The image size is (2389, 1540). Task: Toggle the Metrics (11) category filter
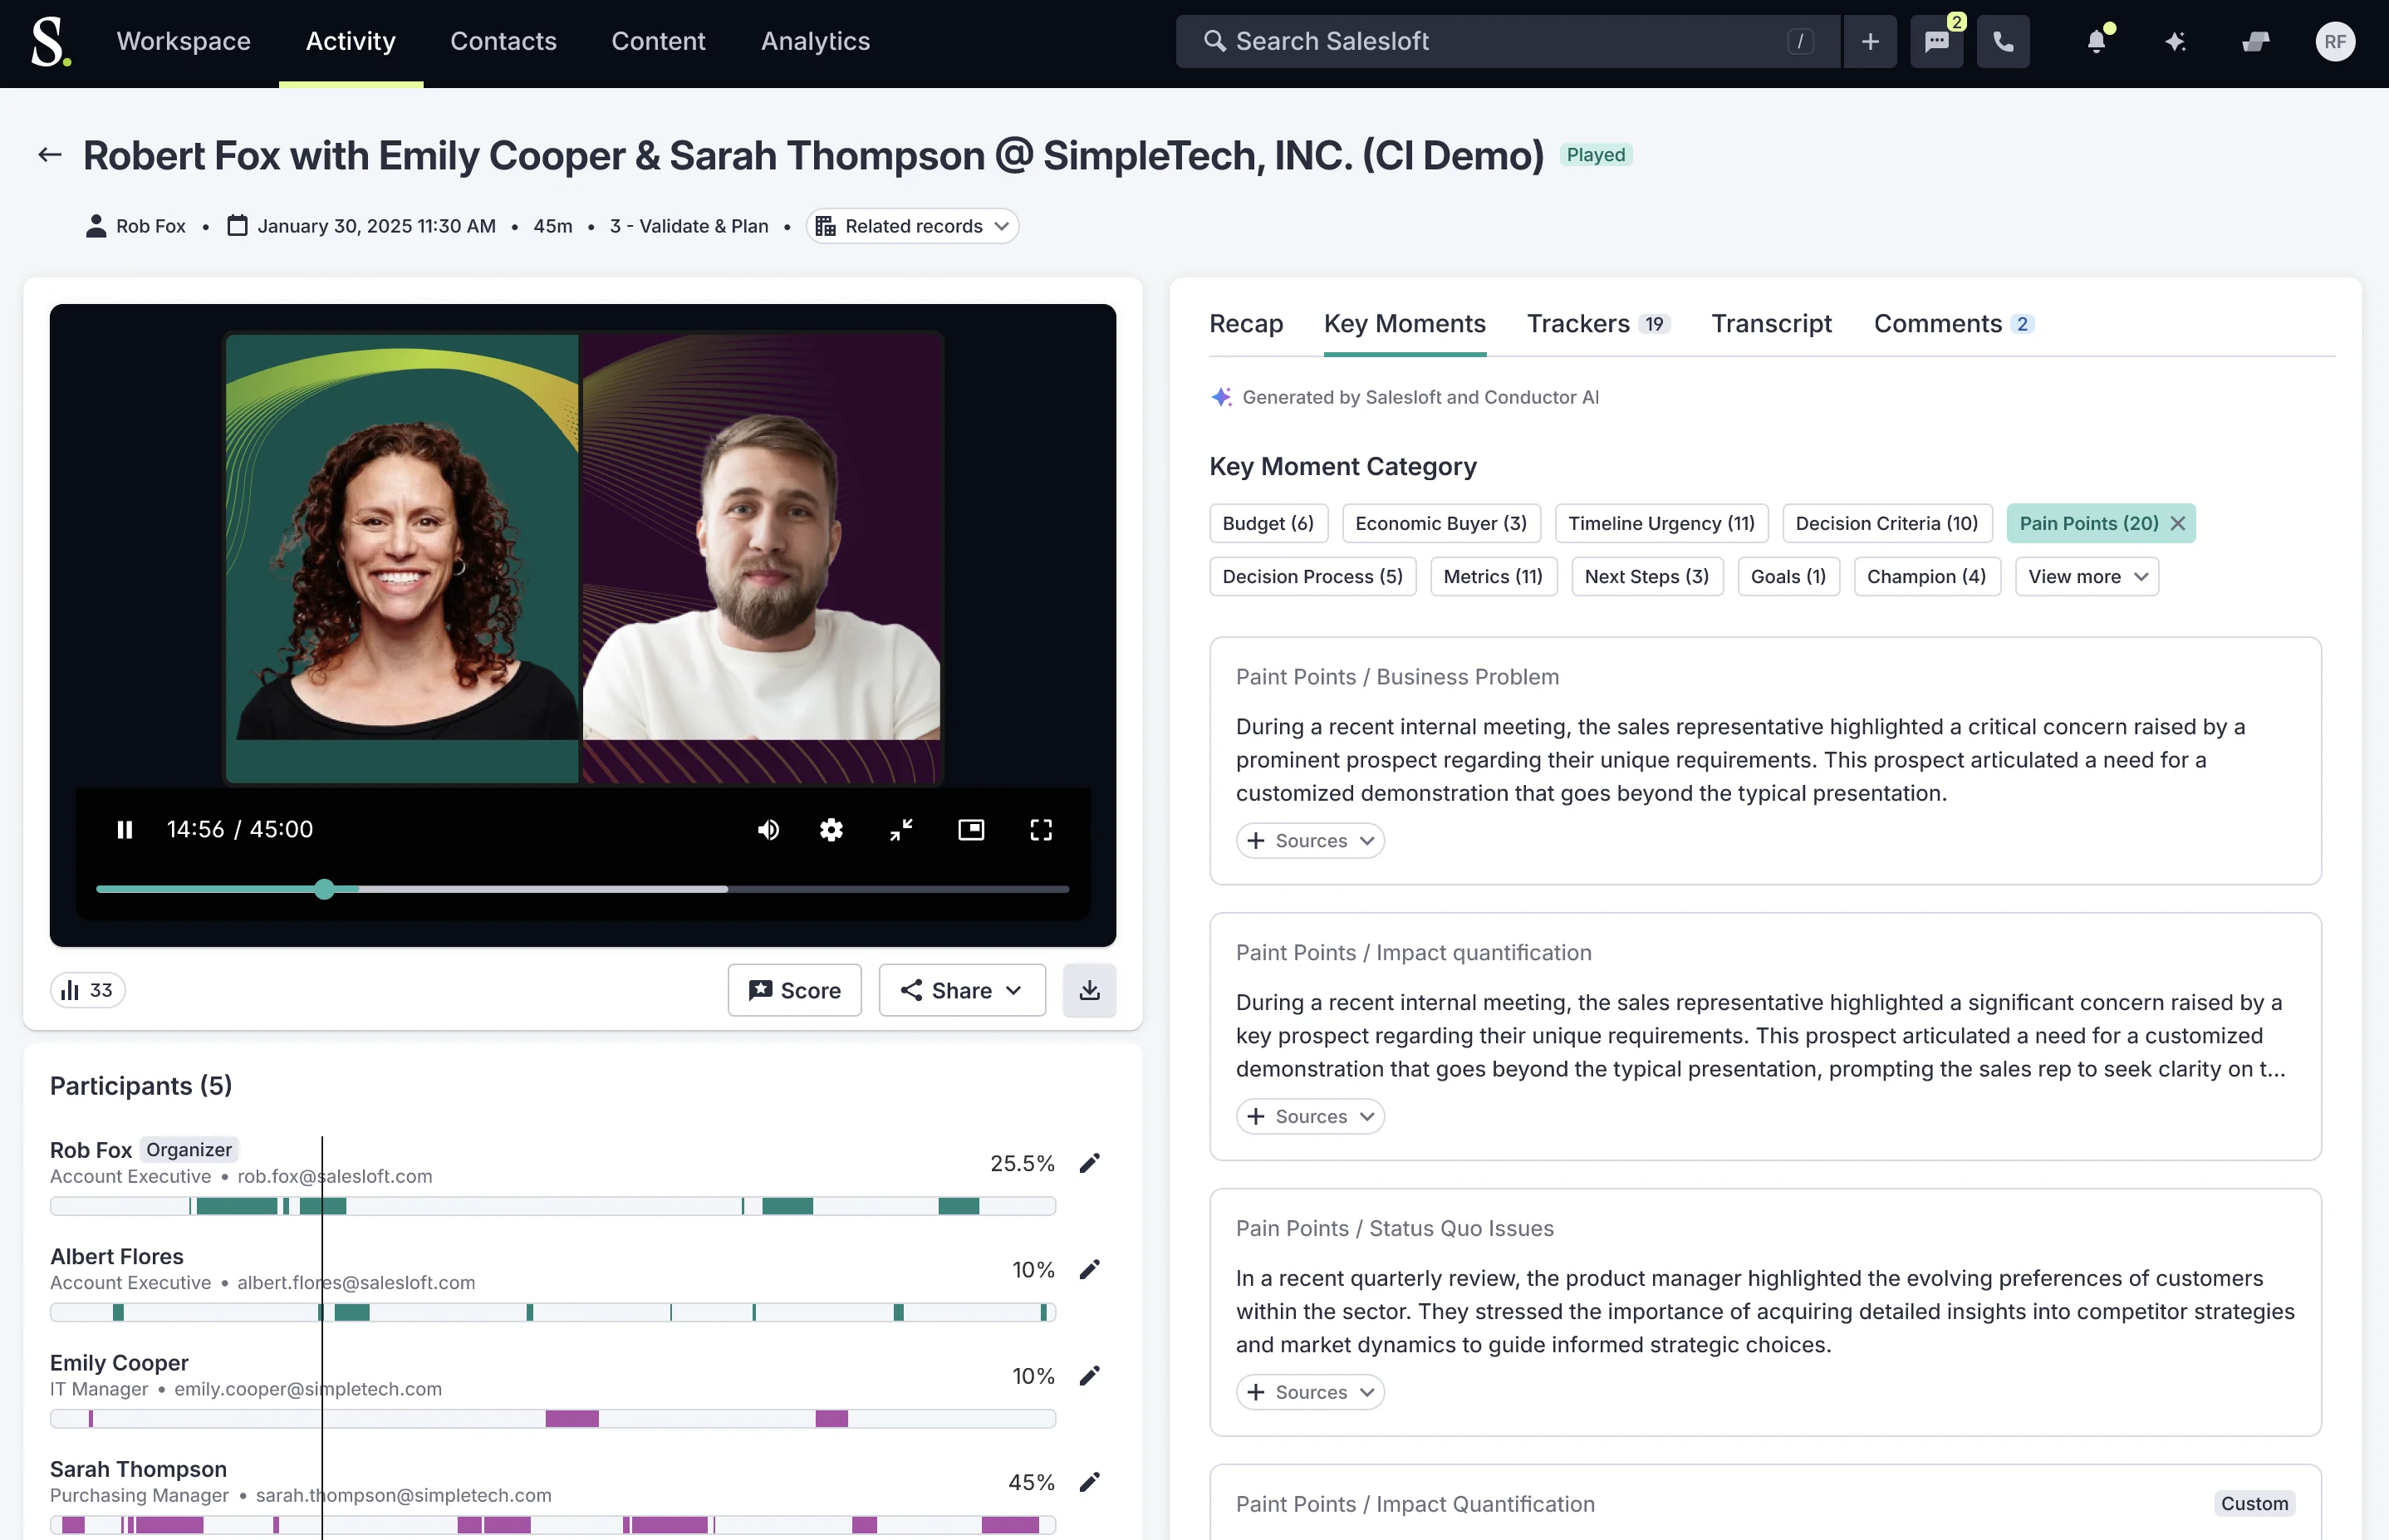tap(1492, 576)
